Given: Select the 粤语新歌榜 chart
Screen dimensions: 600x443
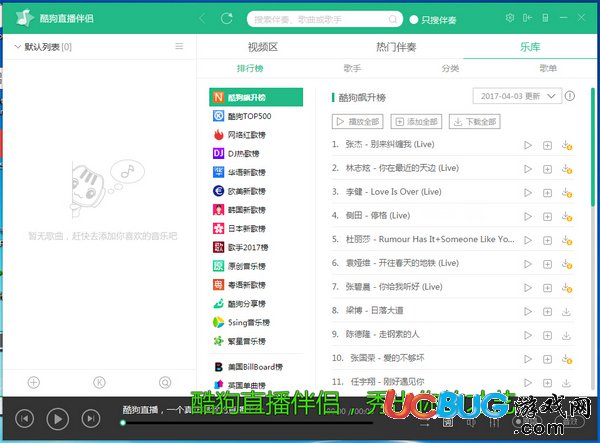Looking at the screenshot, I should (x=256, y=285).
